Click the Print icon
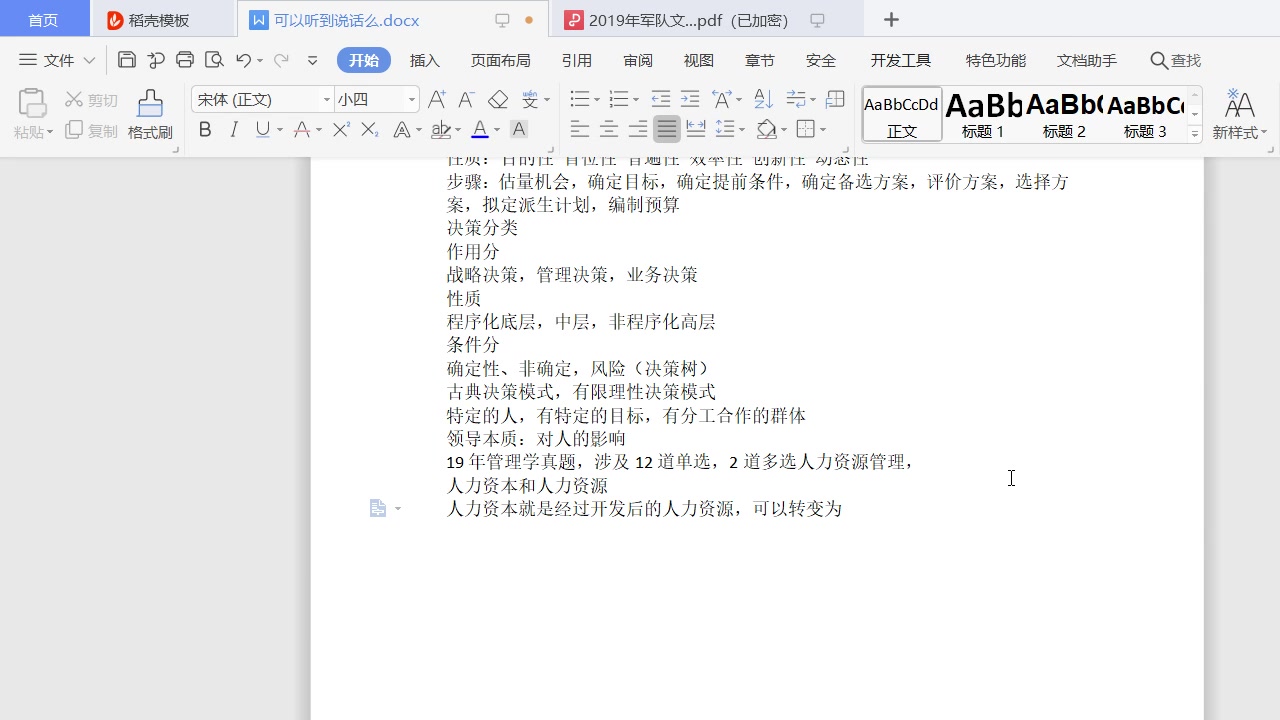The height and width of the screenshot is (720, 1280). click(x=185, y=60)
